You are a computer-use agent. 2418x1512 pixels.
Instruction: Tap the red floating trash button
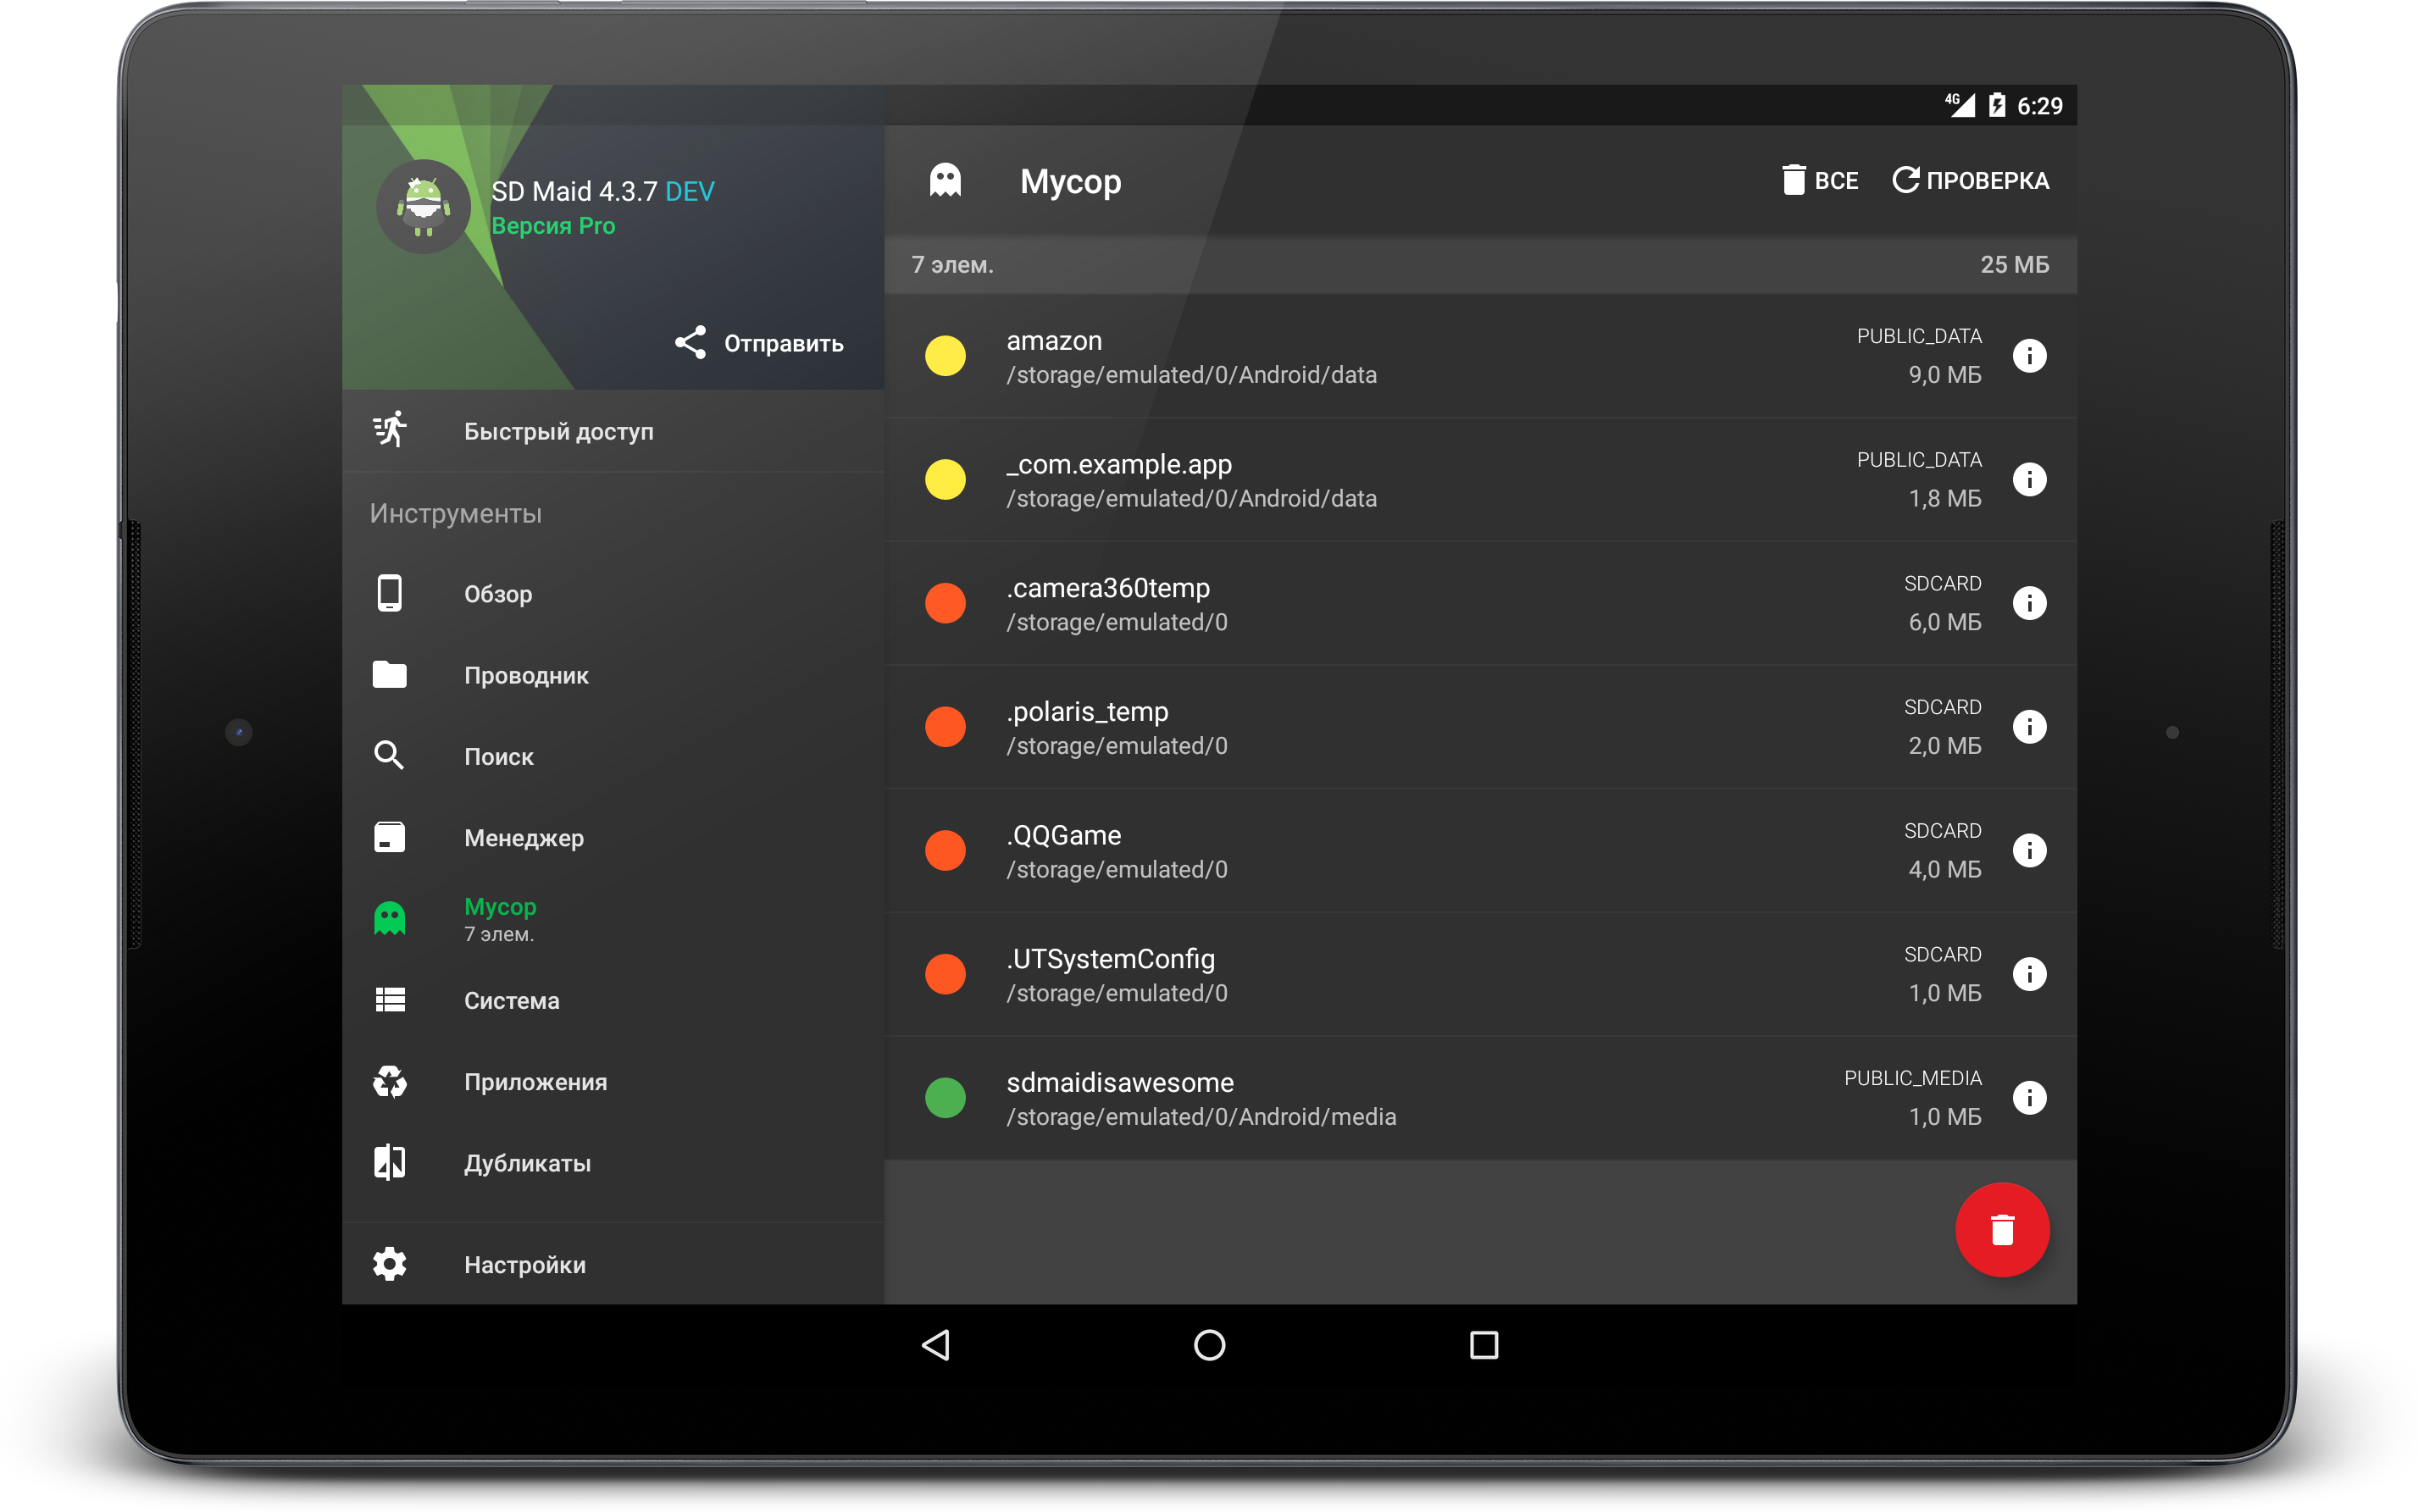[x=2002, y=1230]
